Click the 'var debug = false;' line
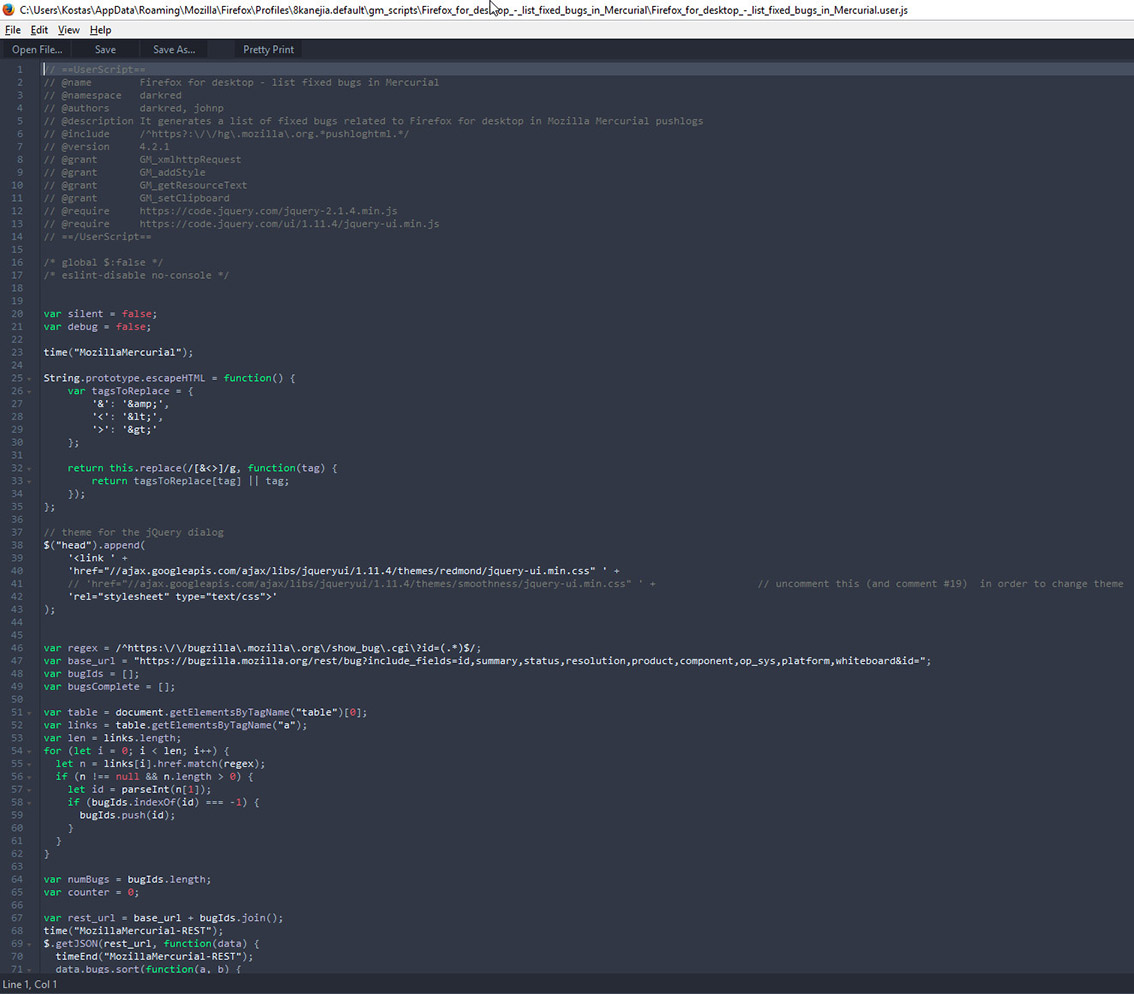 pos(97,327)
